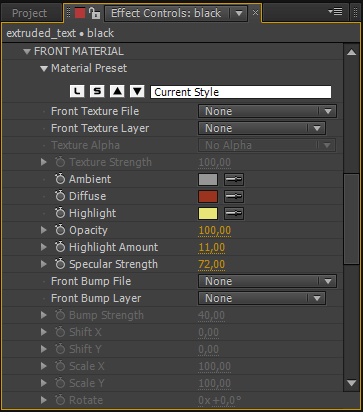Screen dimensions: 363x412
Task: Open the Diffuse red color swatch
Action: (208, 196)
